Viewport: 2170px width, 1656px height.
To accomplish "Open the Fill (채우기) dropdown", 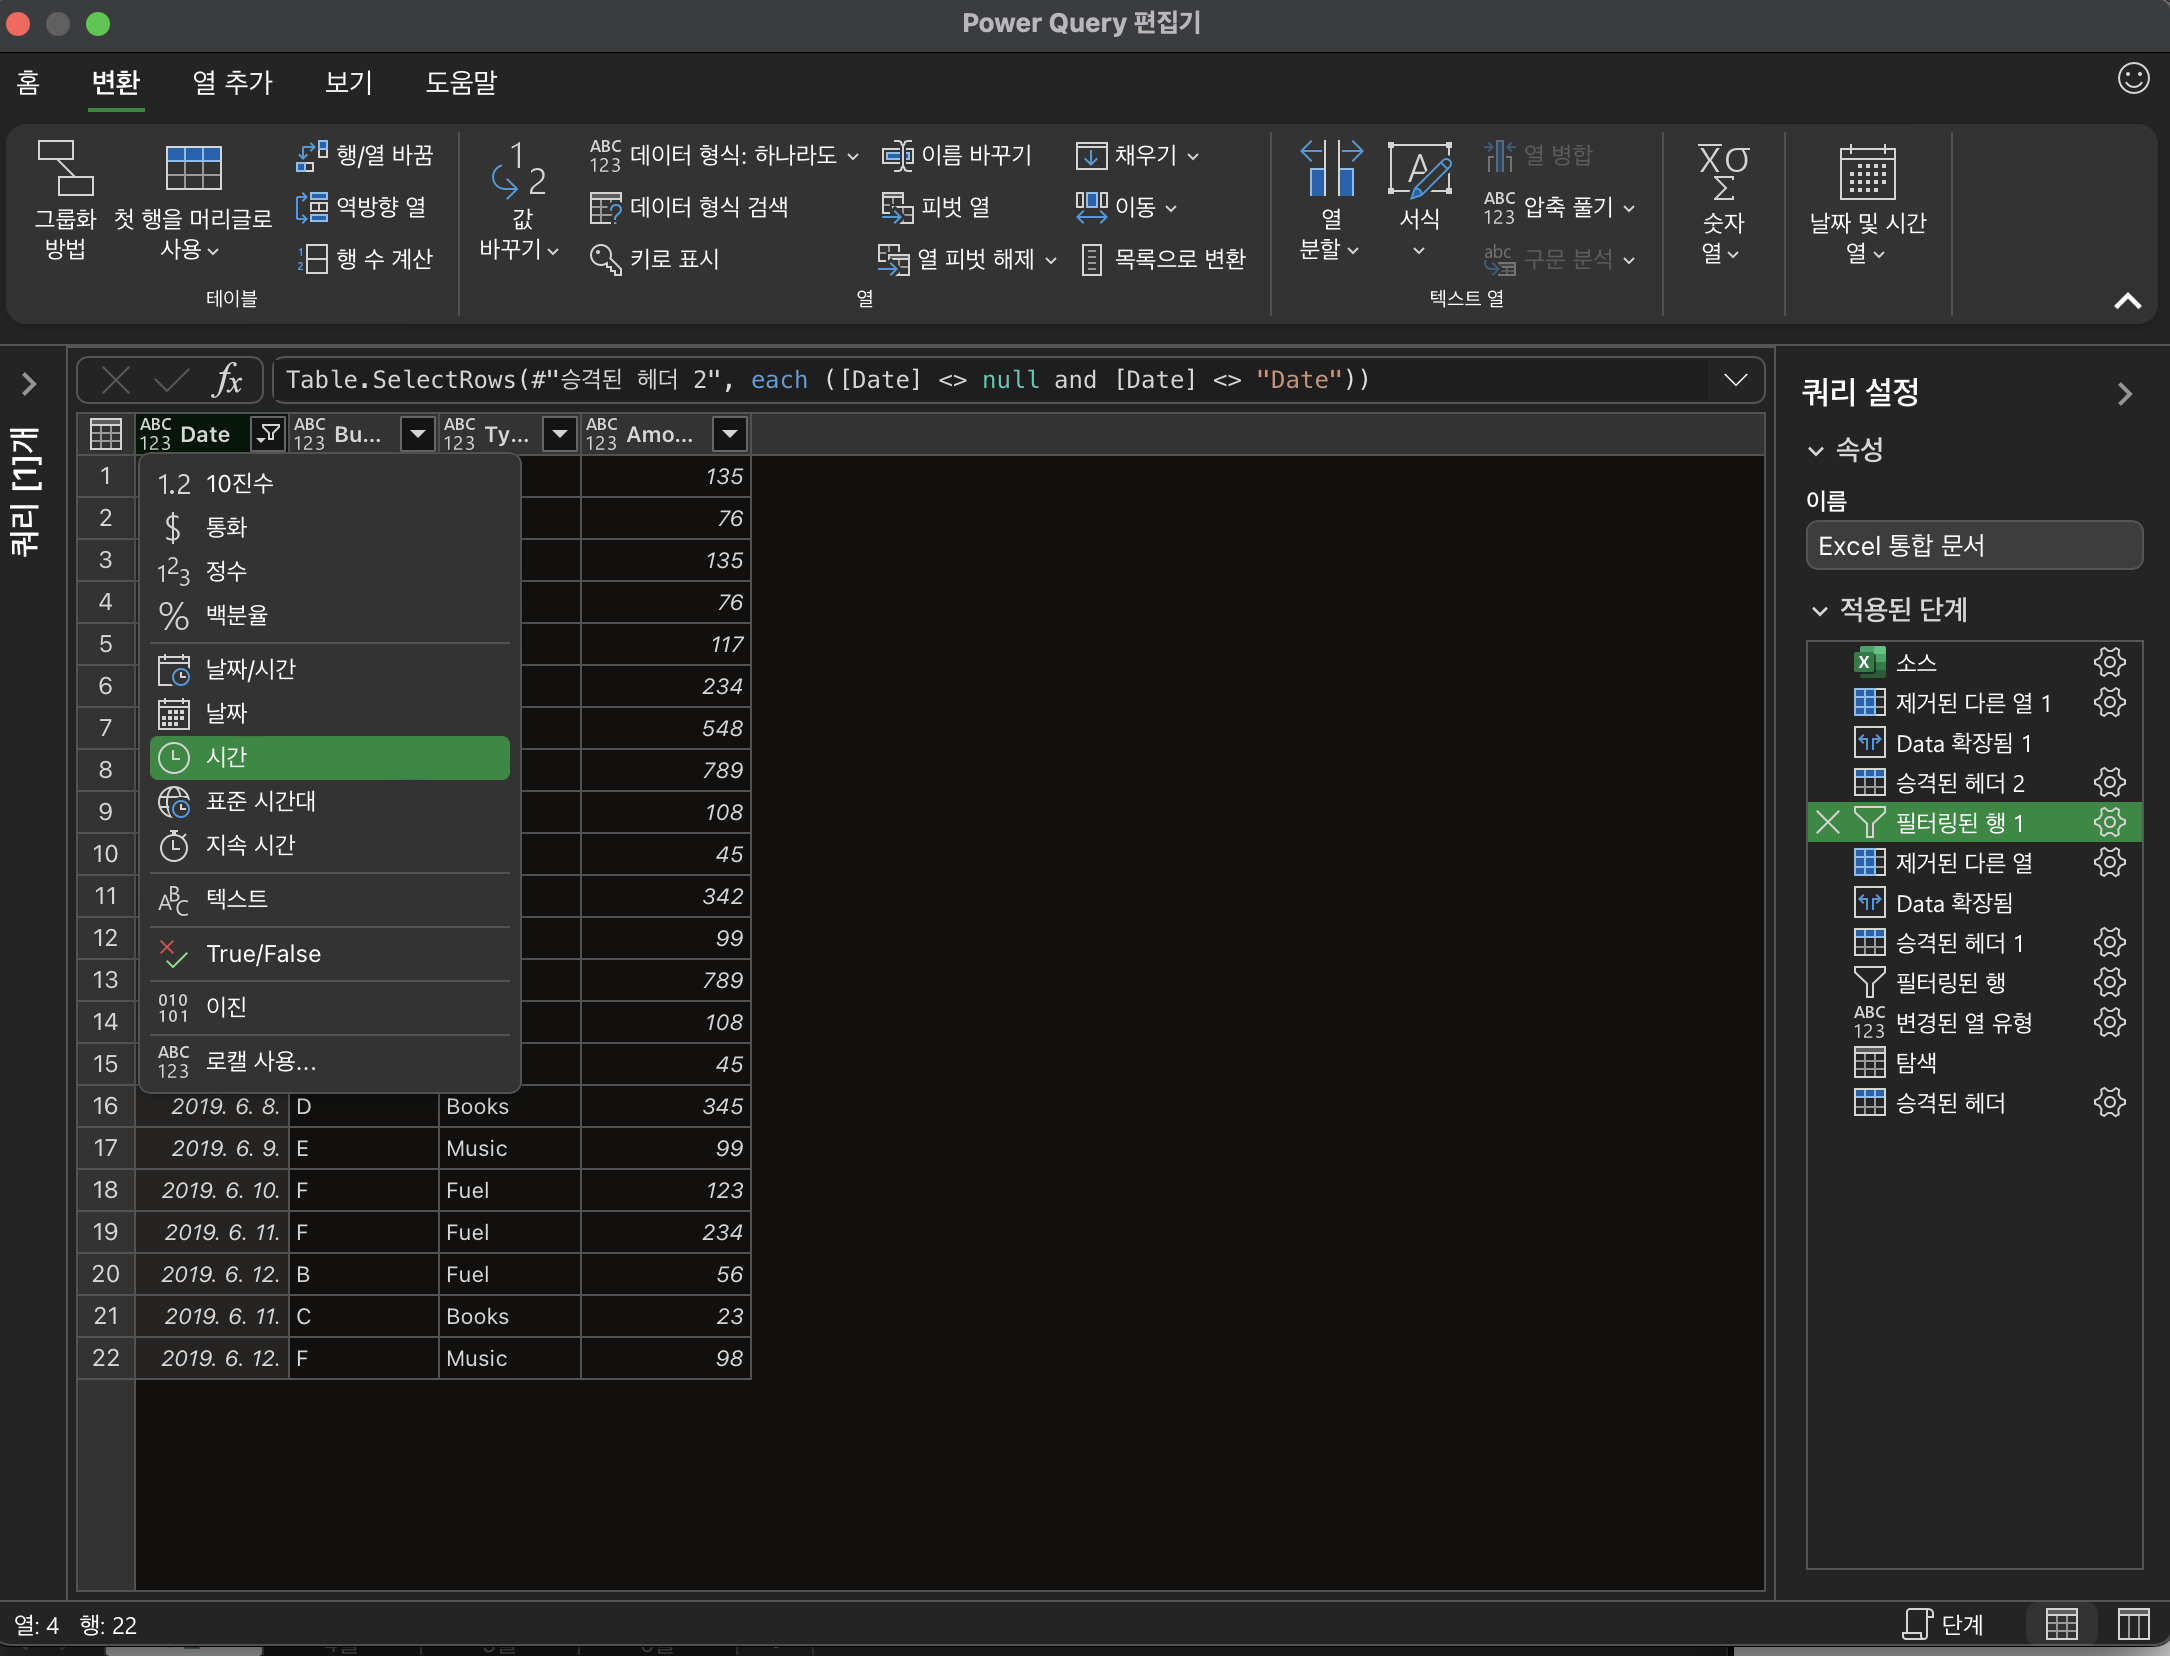I will click(1138, 155).
